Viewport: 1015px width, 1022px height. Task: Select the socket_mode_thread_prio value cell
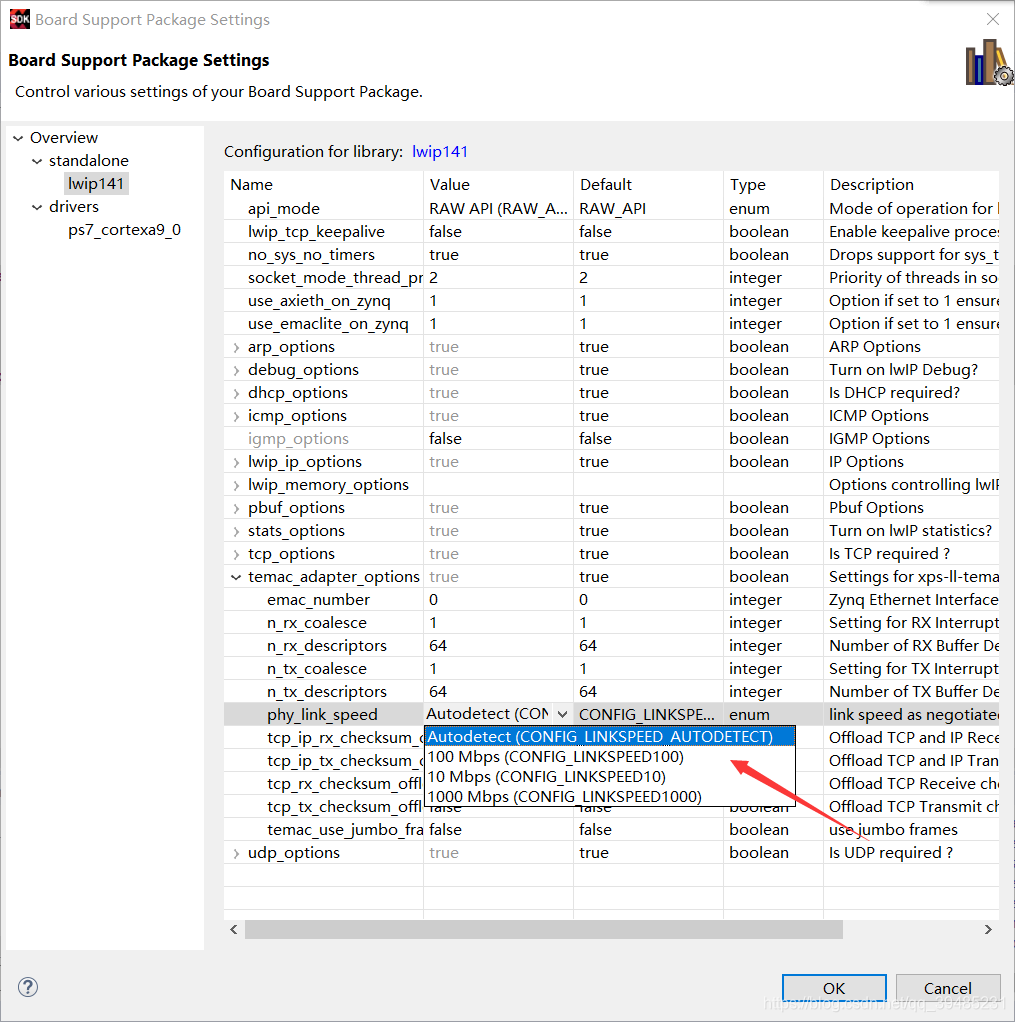coord(499,278)
